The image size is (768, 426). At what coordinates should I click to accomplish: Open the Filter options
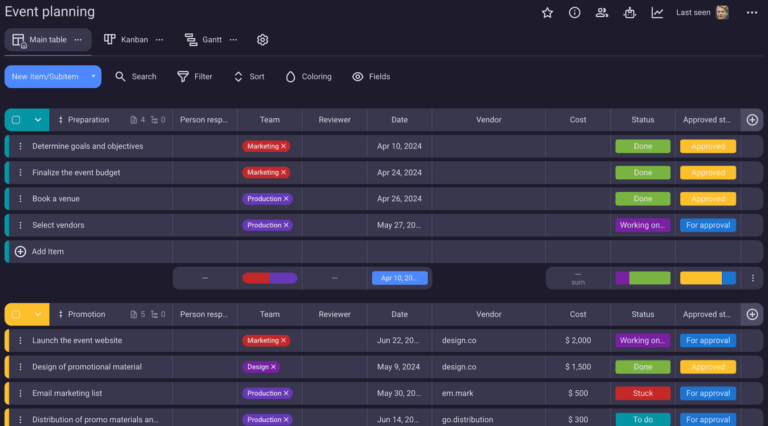(x=195, y=77)
